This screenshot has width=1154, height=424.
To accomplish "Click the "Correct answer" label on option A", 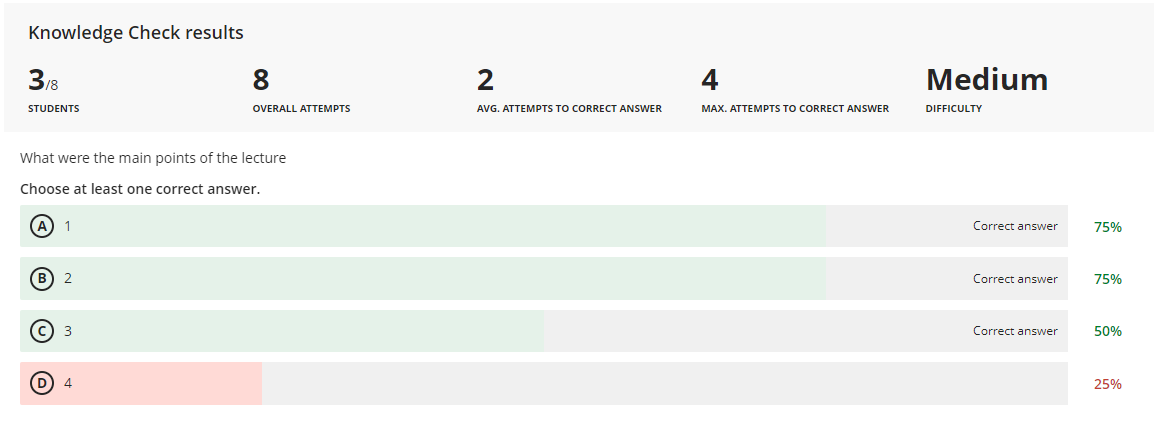I will pos(1015,226).
